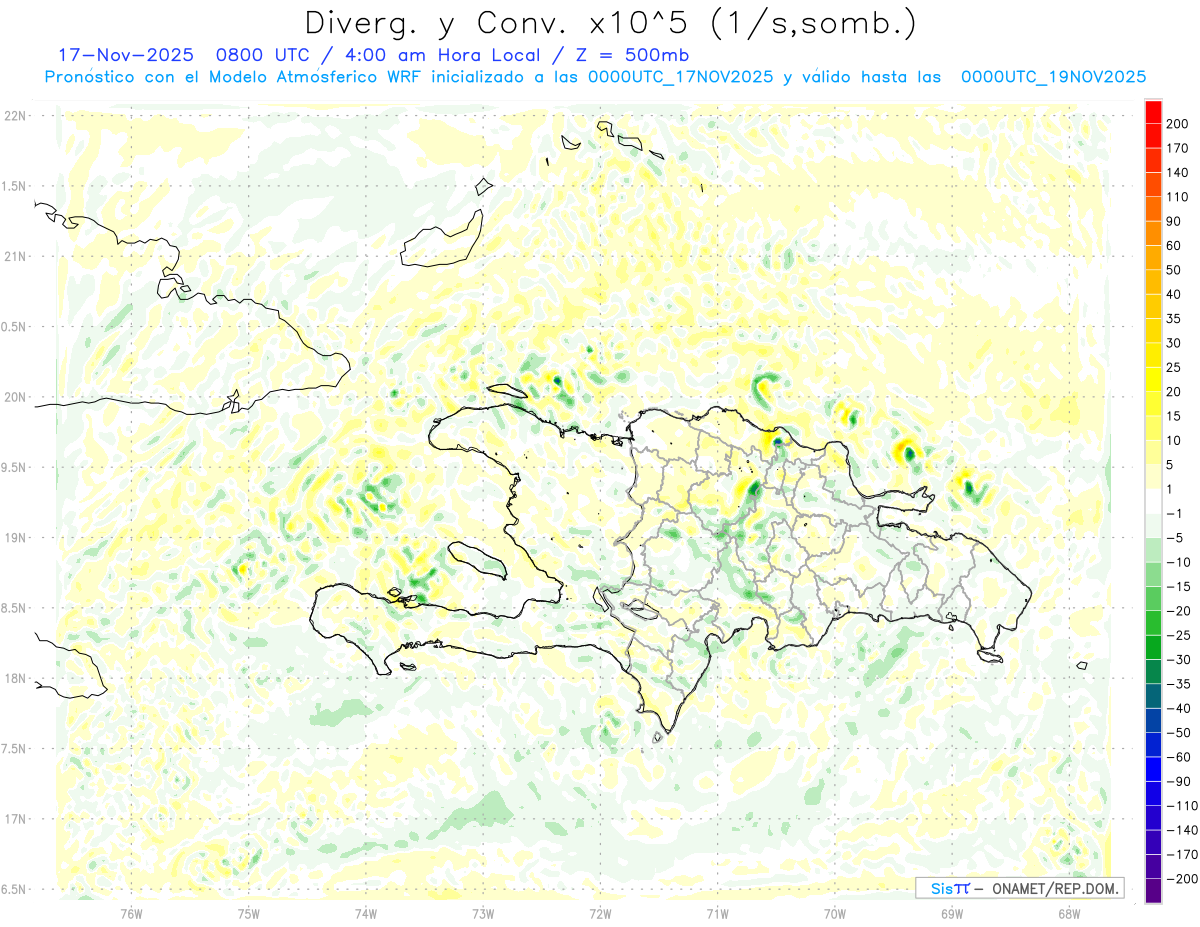Click the '69W' longitude label
The image size is (1200, 927).
point(951,913)
